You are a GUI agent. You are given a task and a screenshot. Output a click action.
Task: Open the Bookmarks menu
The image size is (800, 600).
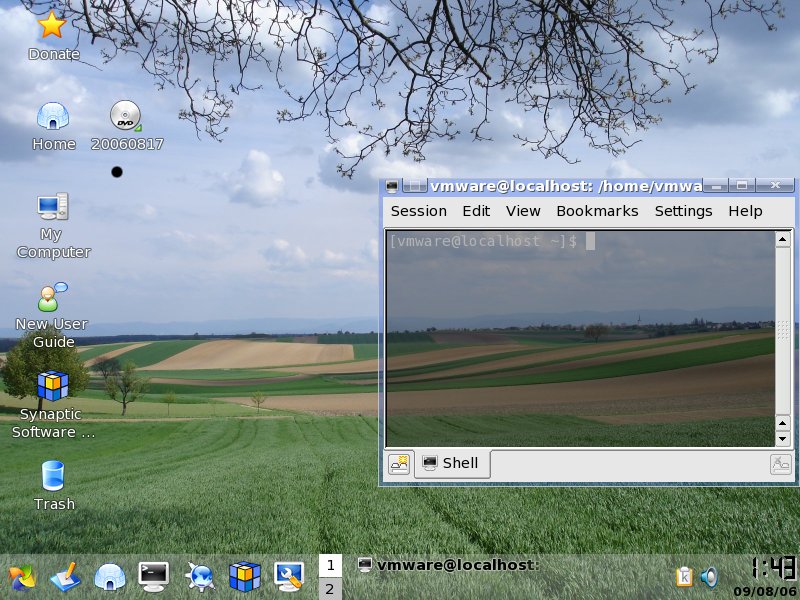click(597, 211)
